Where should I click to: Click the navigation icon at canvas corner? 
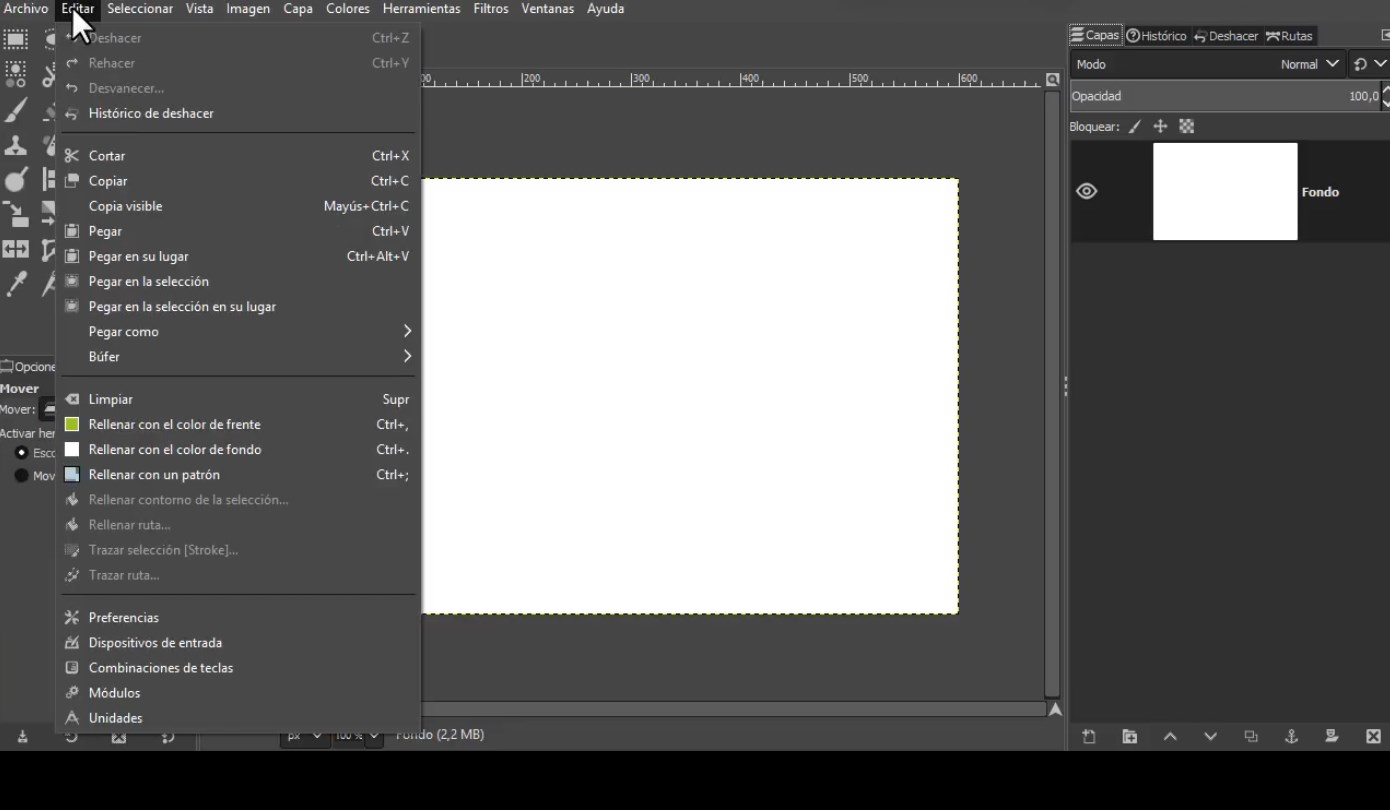pos(1055,710)
